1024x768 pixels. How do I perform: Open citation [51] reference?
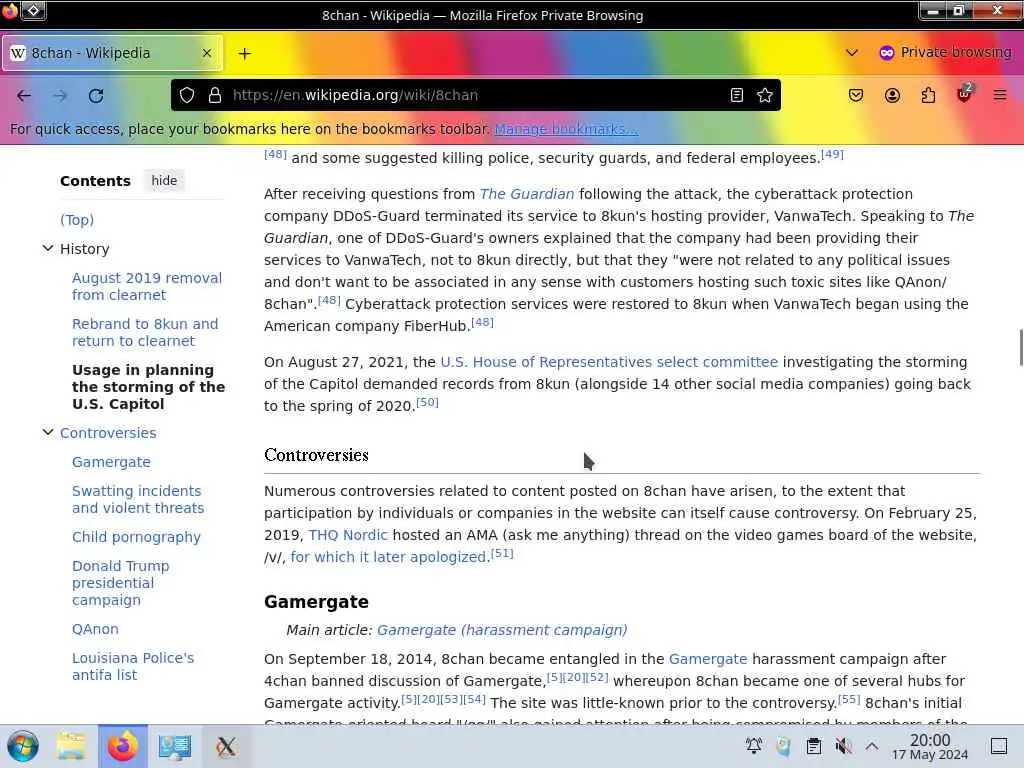click(502, 553)
